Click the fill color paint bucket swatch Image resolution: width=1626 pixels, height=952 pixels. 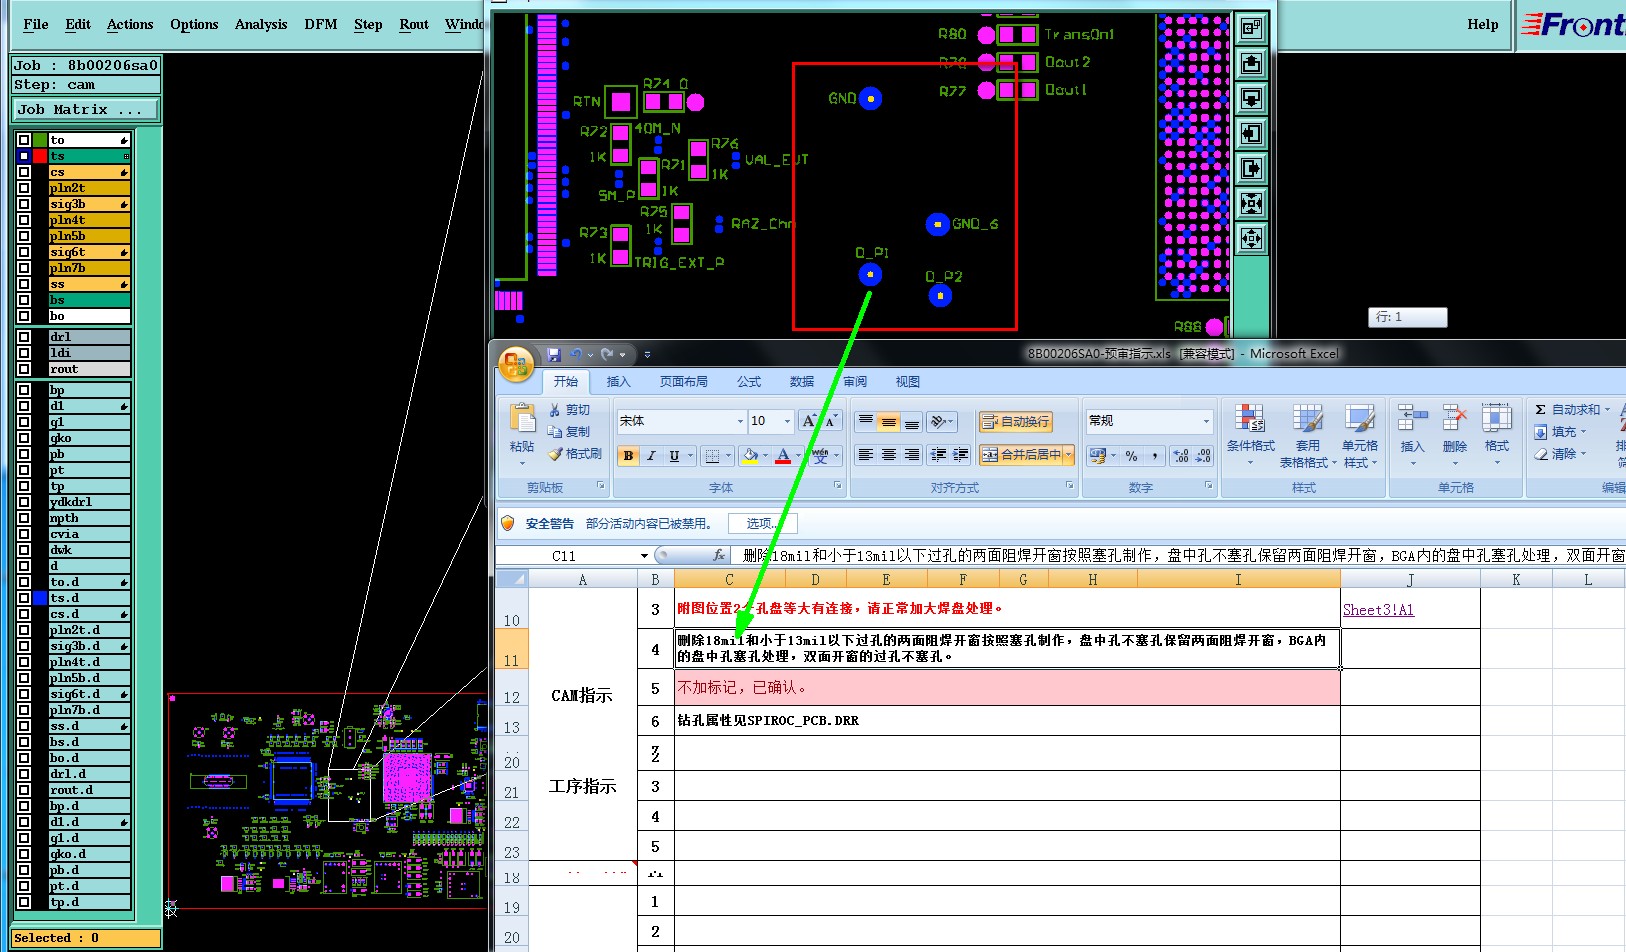coord(751,456)
